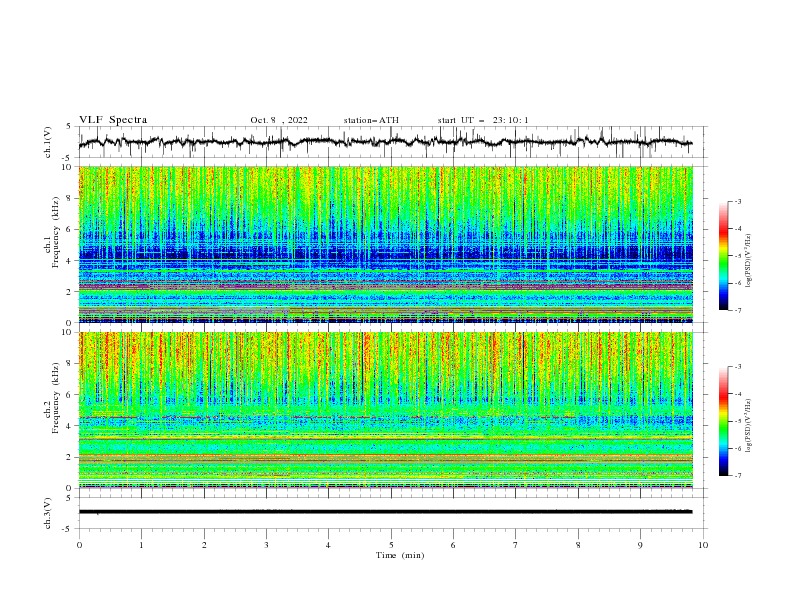Click the ch.1 color bar "log(PSD)(V²/Hz)" label

point(750,261)
